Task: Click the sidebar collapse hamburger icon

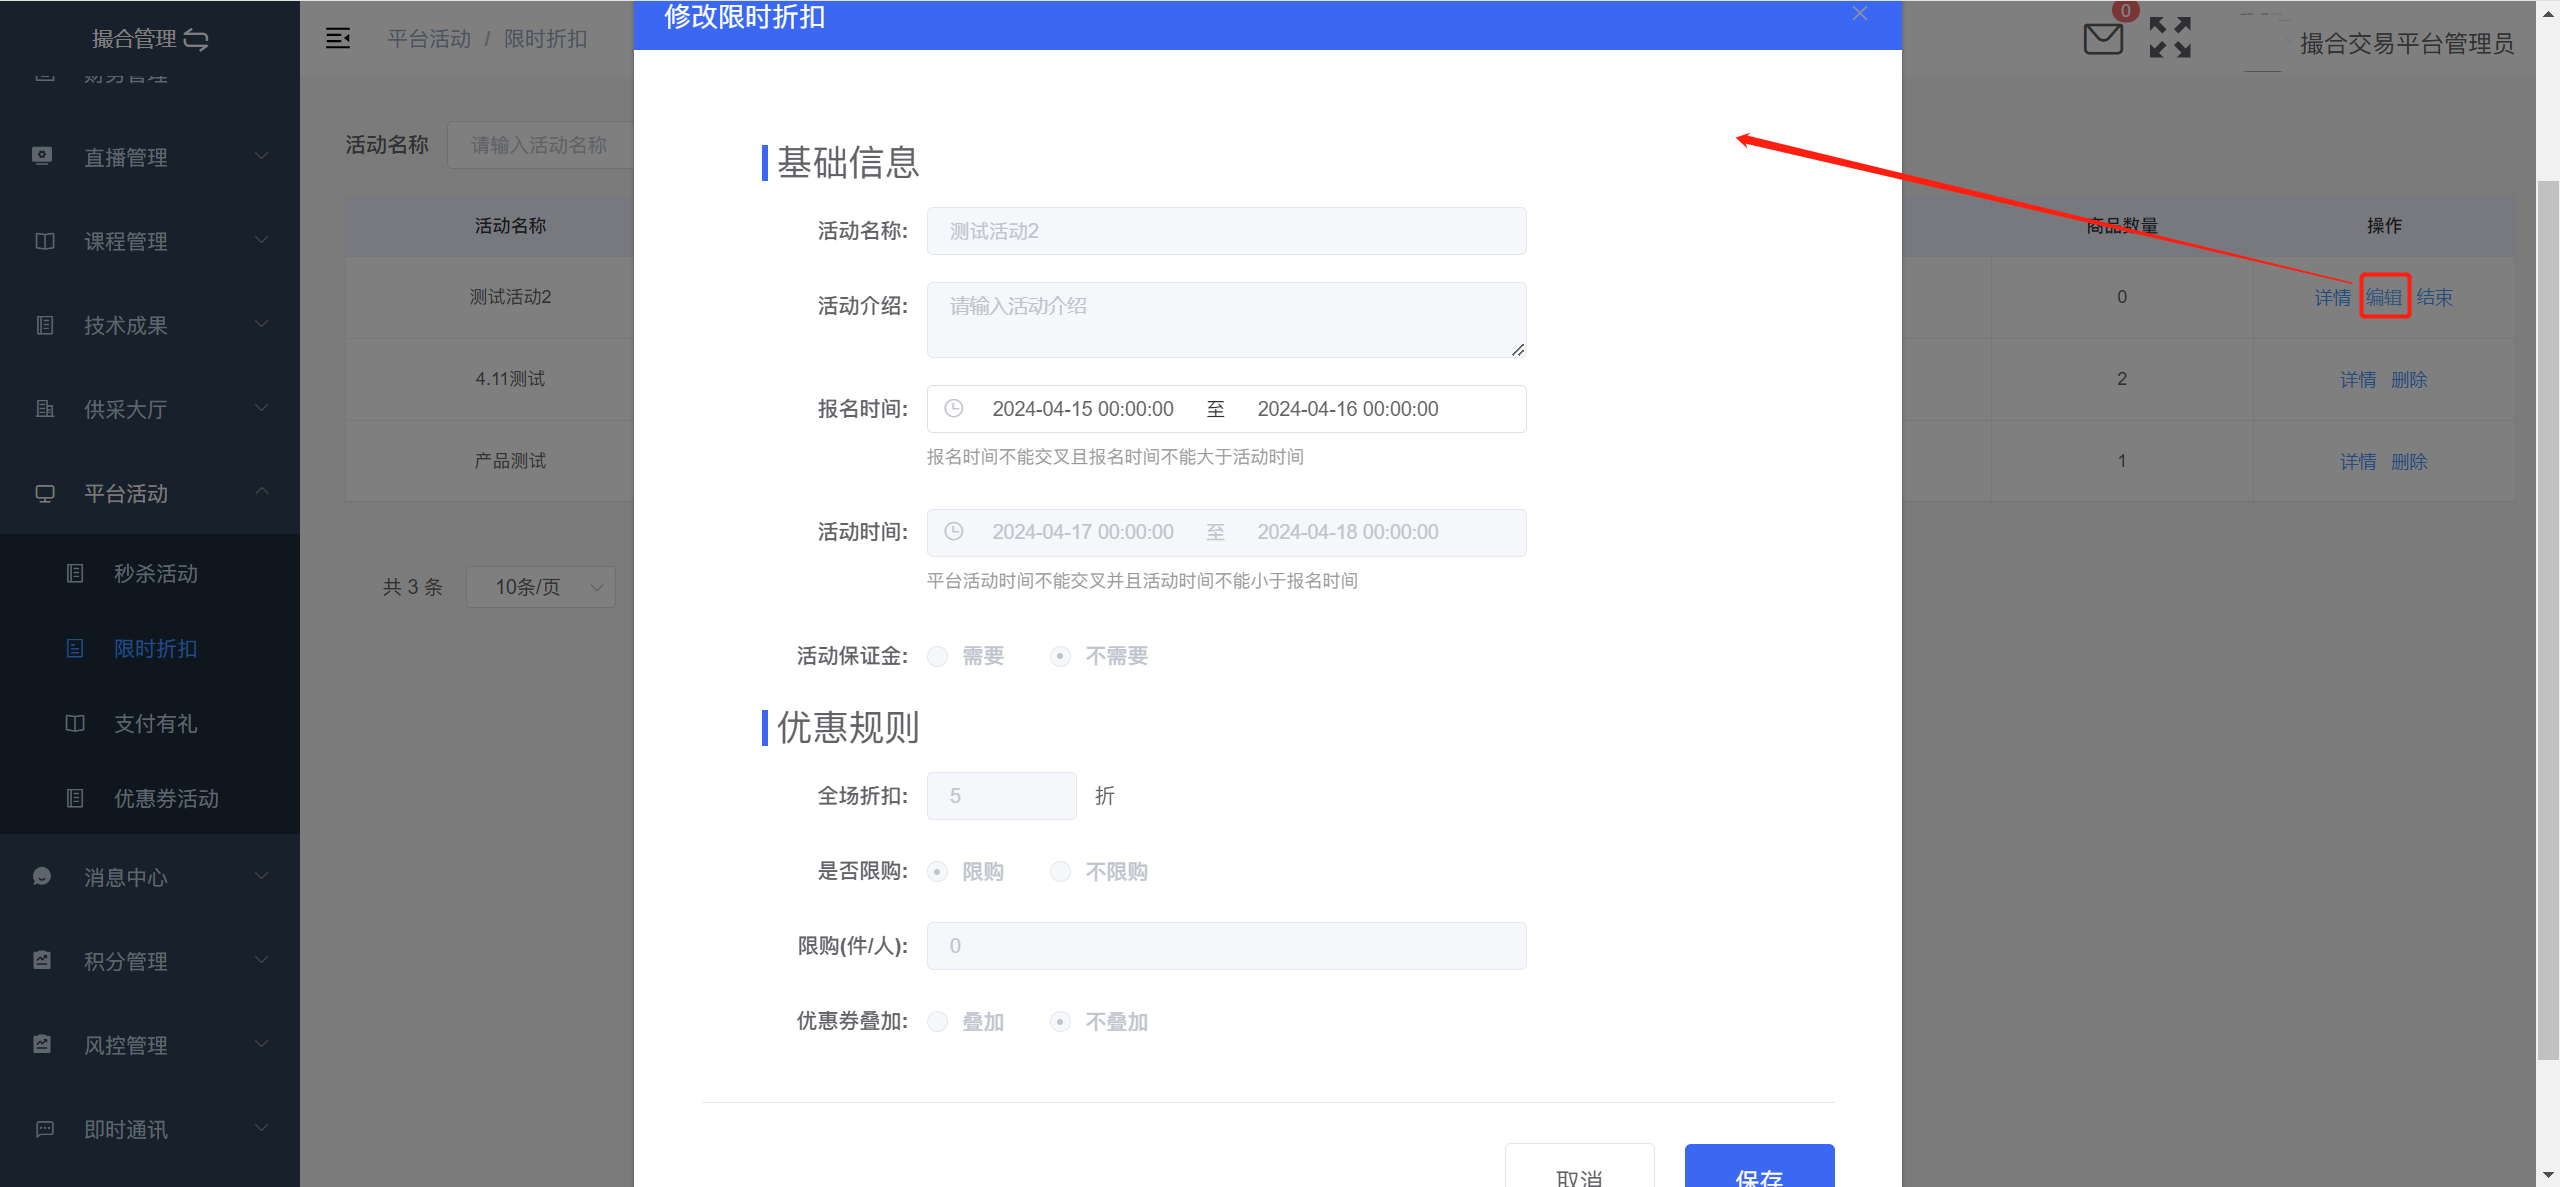Action: 338,38
